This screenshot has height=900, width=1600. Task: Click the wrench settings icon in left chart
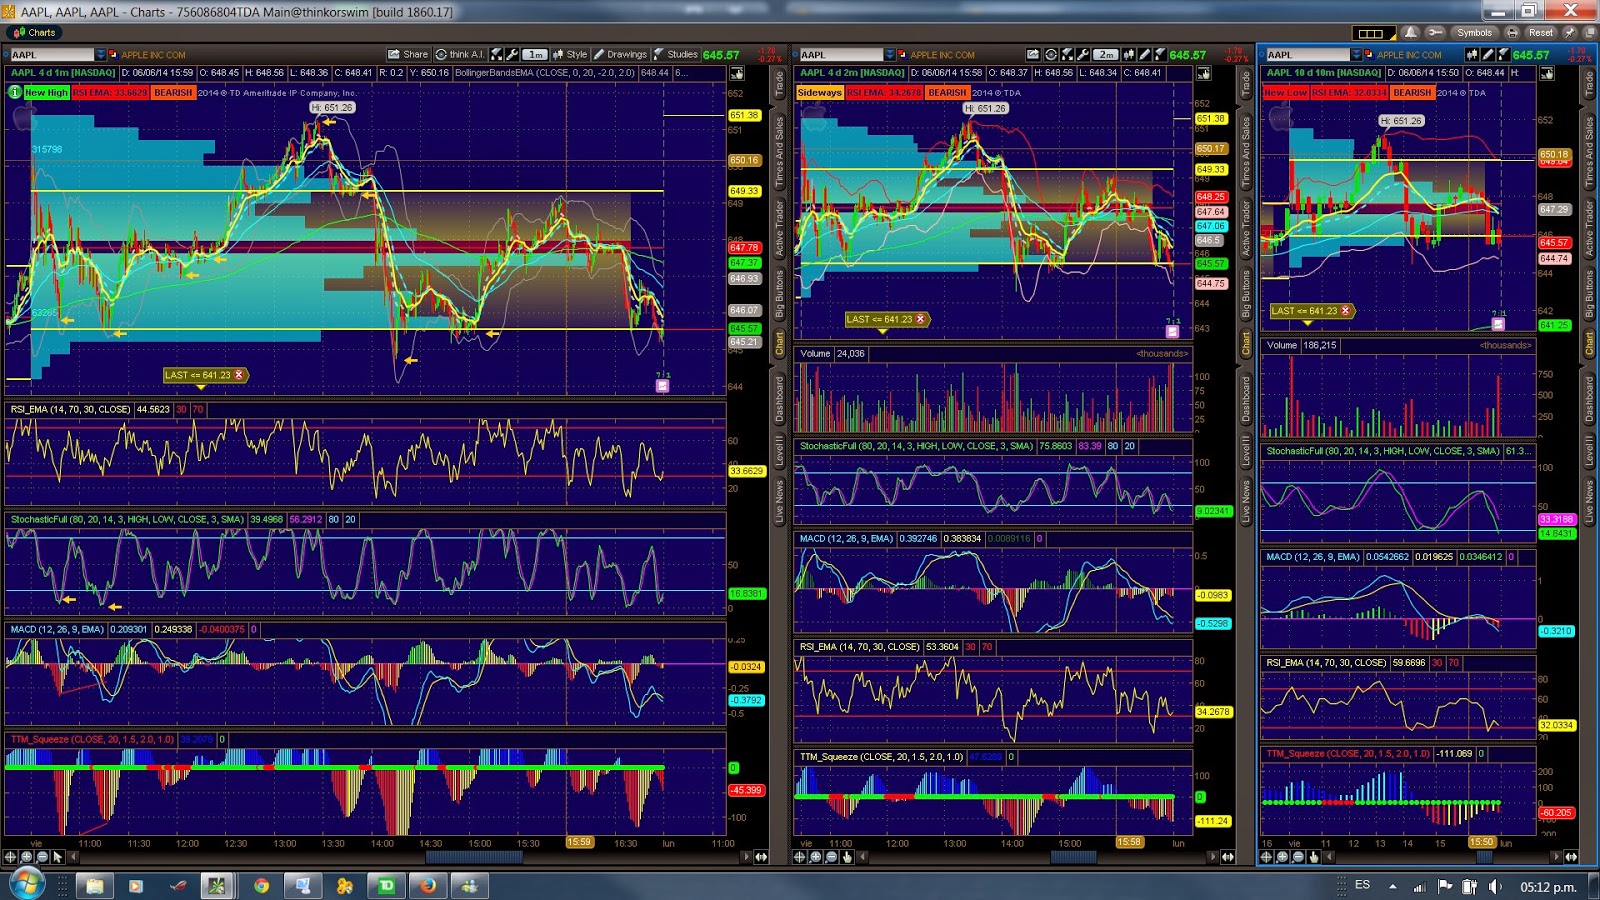pyautogui.click(x=513, y=54)
